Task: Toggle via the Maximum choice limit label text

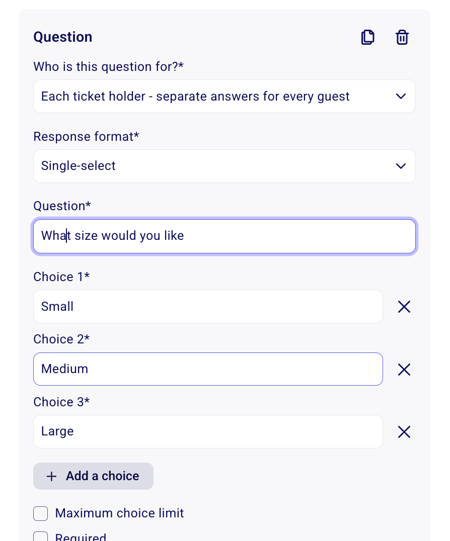Action: [119, 513]
